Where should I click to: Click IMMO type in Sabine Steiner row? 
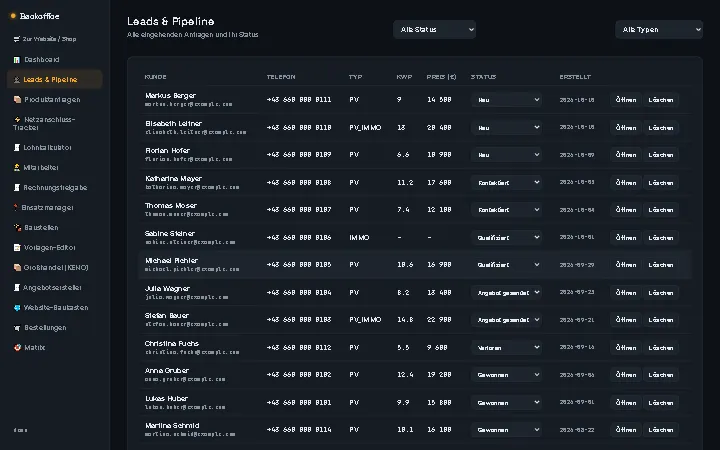pos(359,237)
